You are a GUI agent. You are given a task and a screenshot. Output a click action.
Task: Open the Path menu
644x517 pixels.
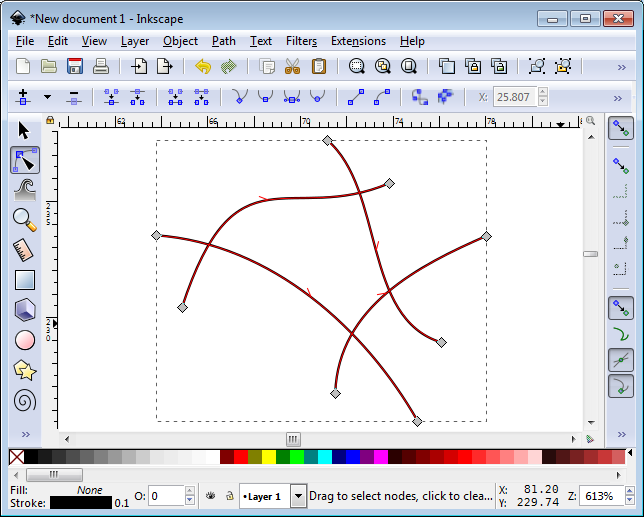point(224,41)
